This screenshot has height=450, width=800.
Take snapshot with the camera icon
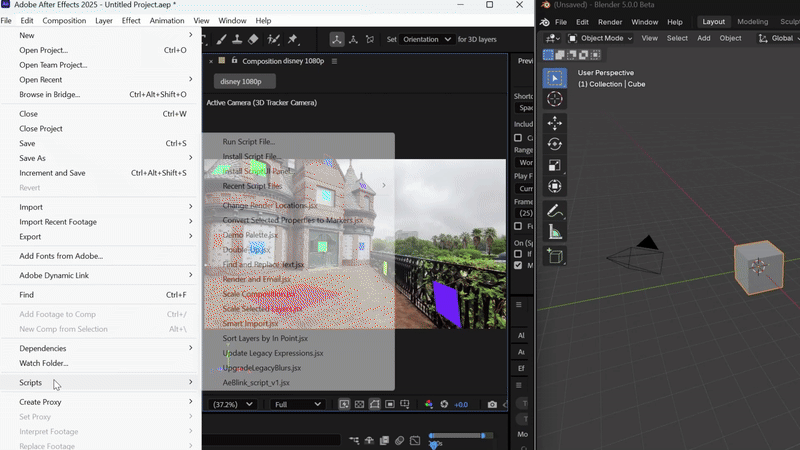492,404
